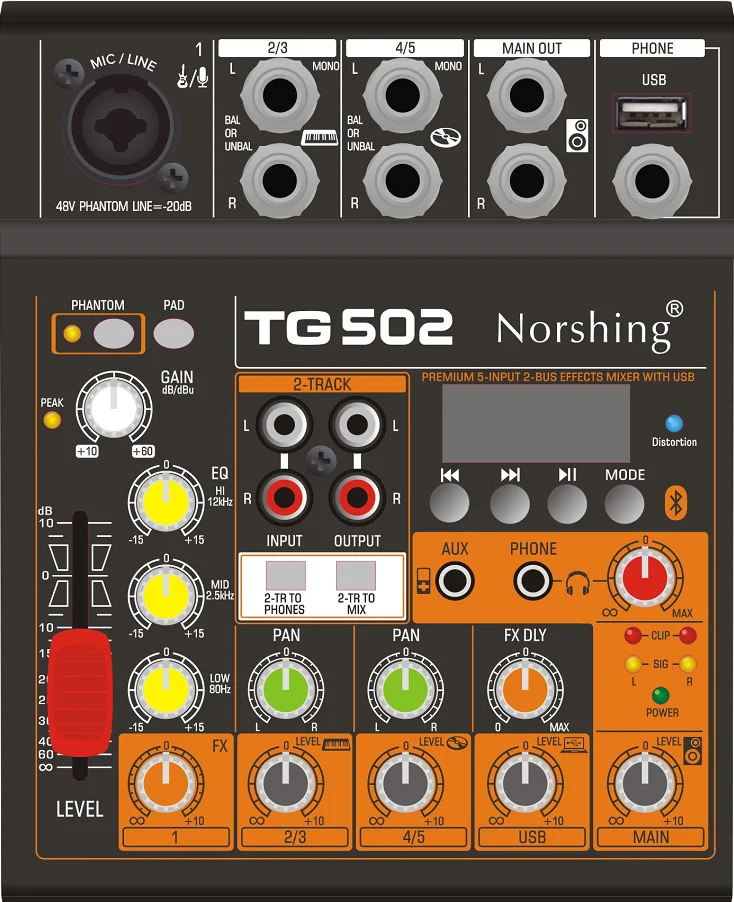The width and height of the screenshot is (734, 902).
Task: Click the MAIN OUT L jack
Action: point(527,95)
